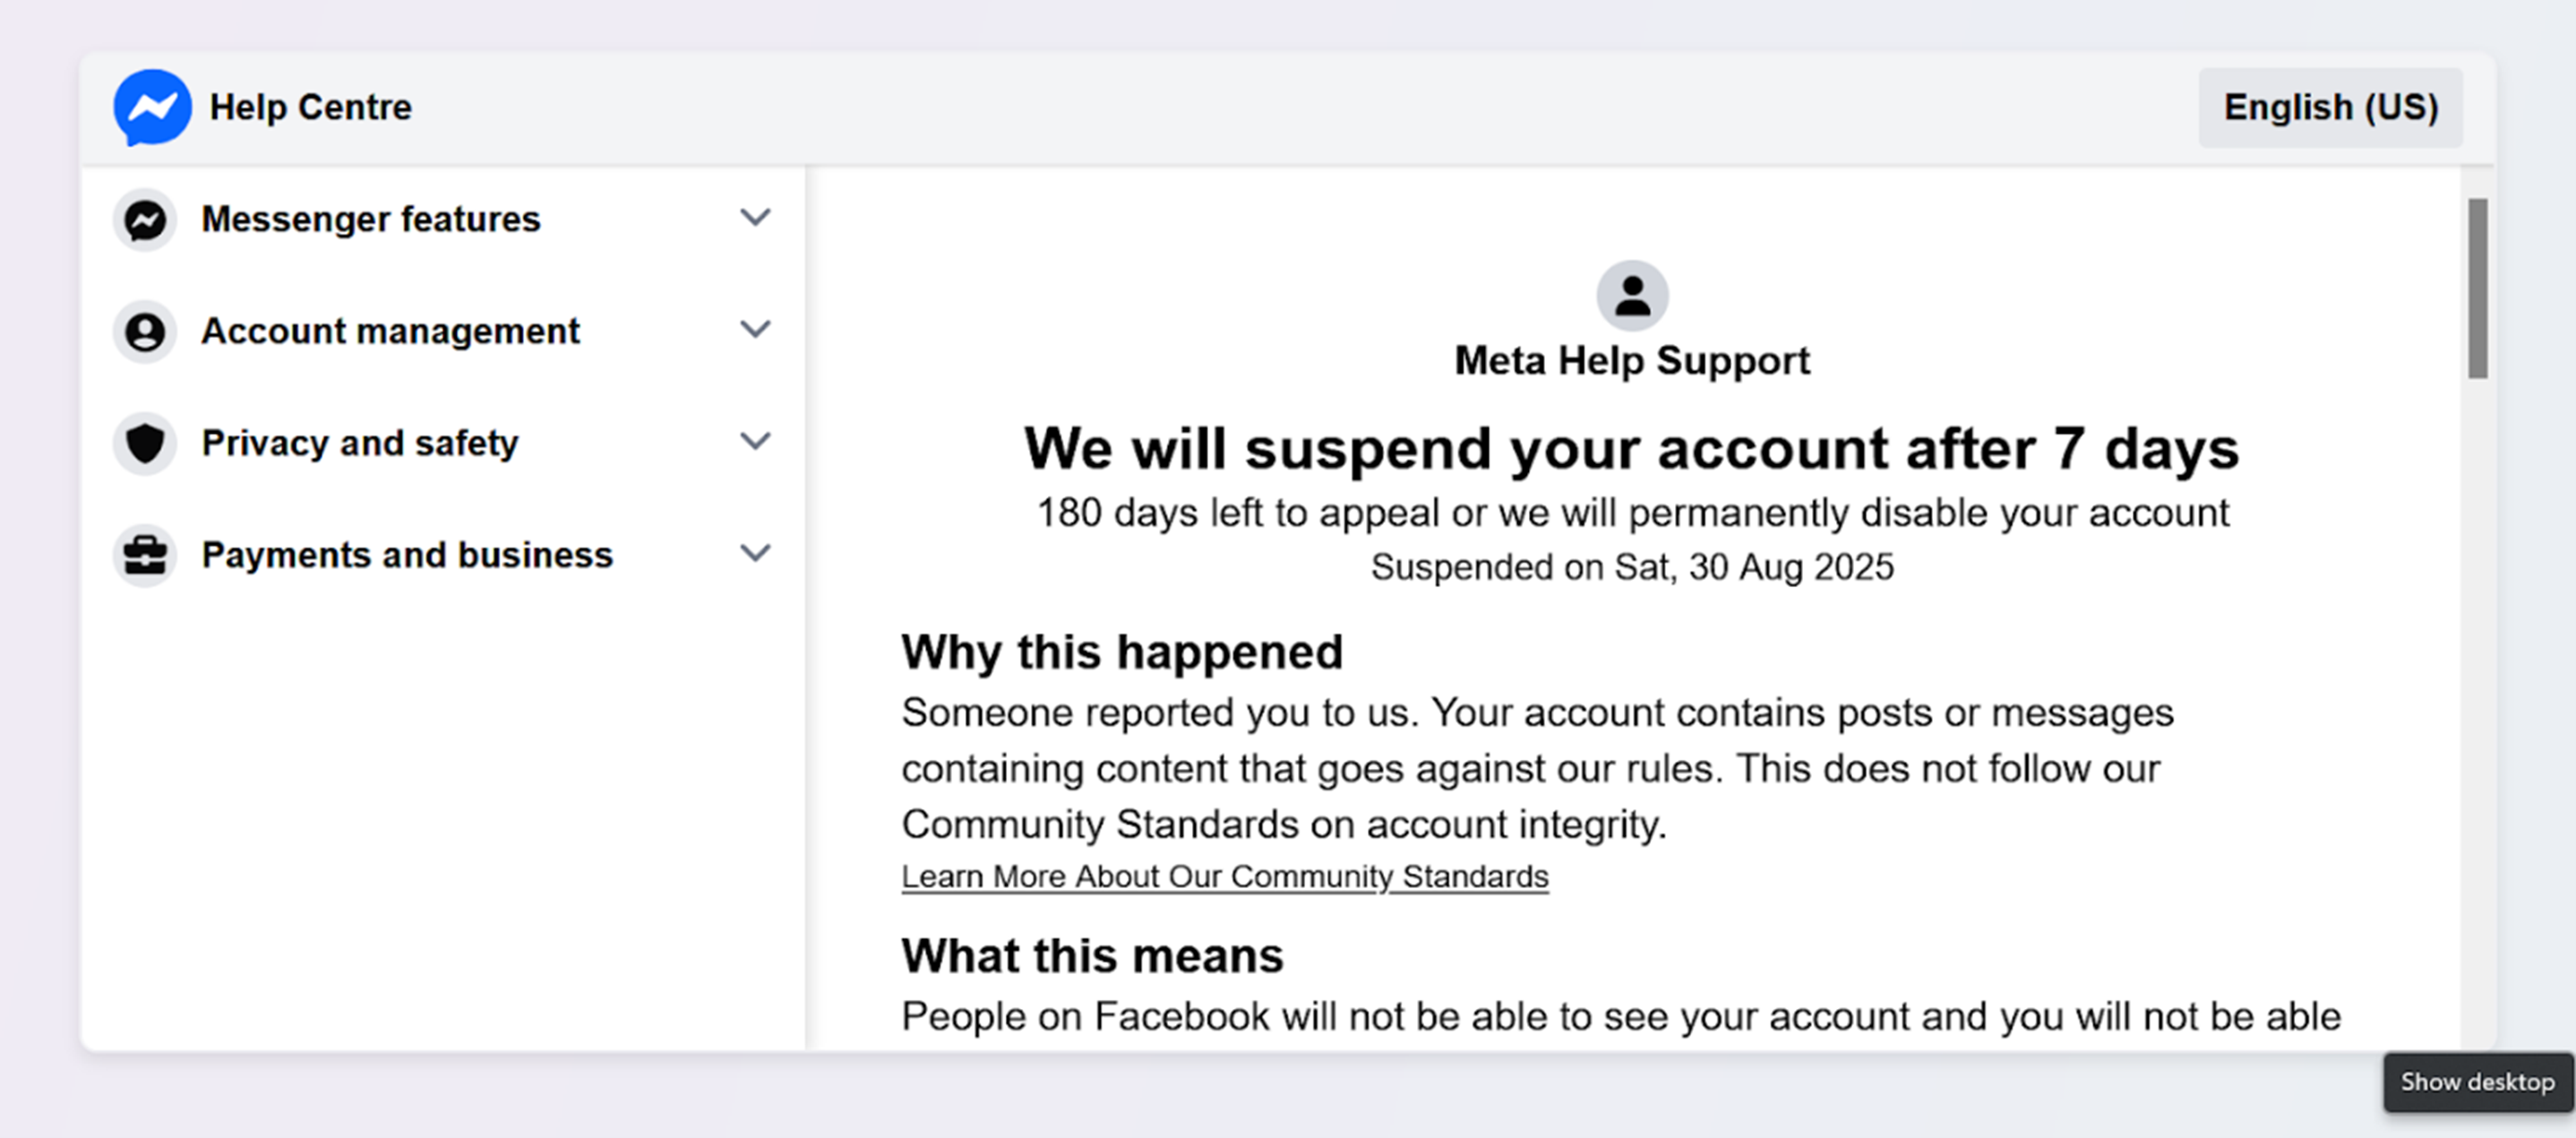Click the Privacy and safety shield icon
The image size is (2576, 1138).
pos(145,443)
